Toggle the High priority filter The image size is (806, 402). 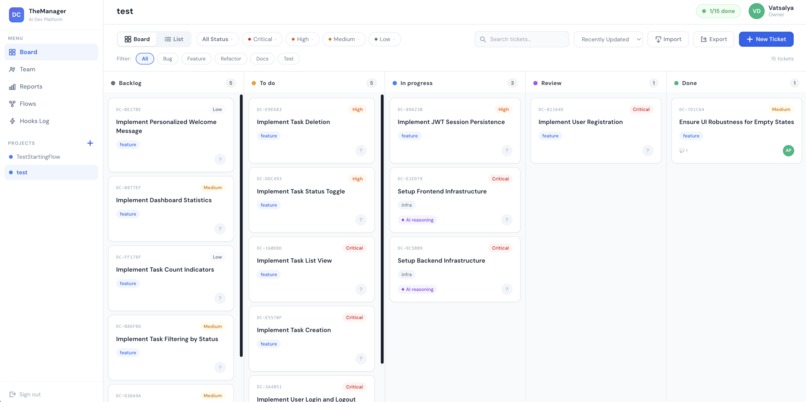302,39
